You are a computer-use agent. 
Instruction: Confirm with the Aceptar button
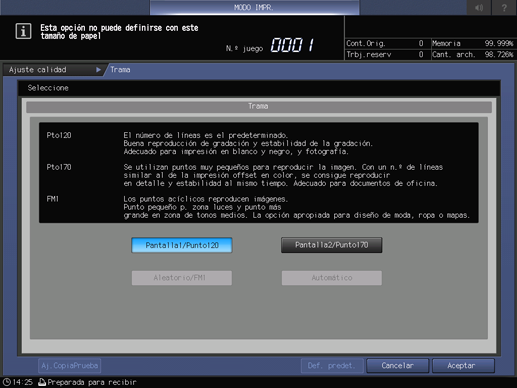(x=463, y=366)
